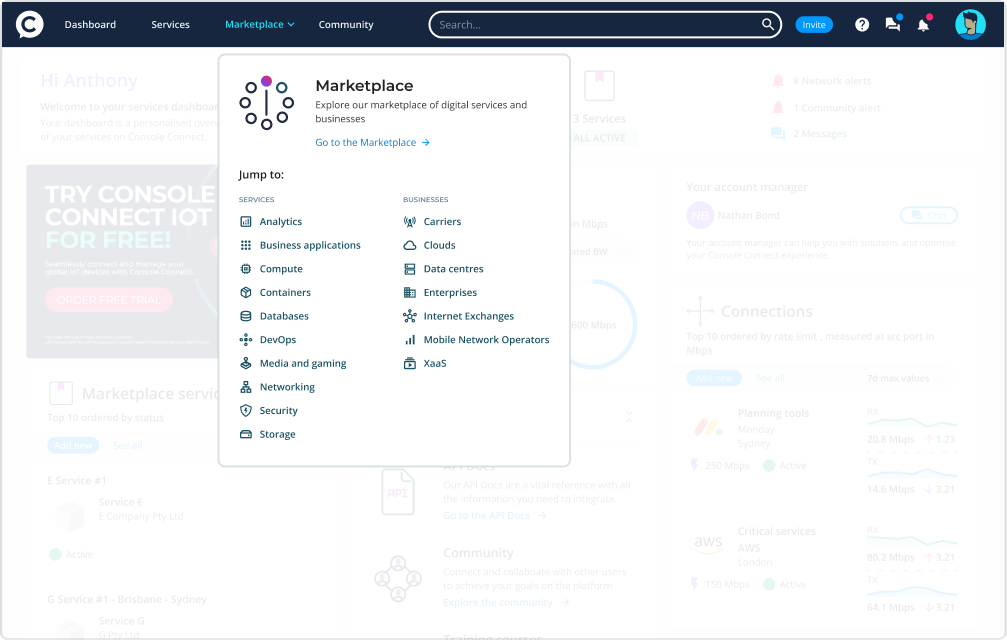
Task: Select Media and gaming entry
Action: pyautogui.click(x=302, y=363)
